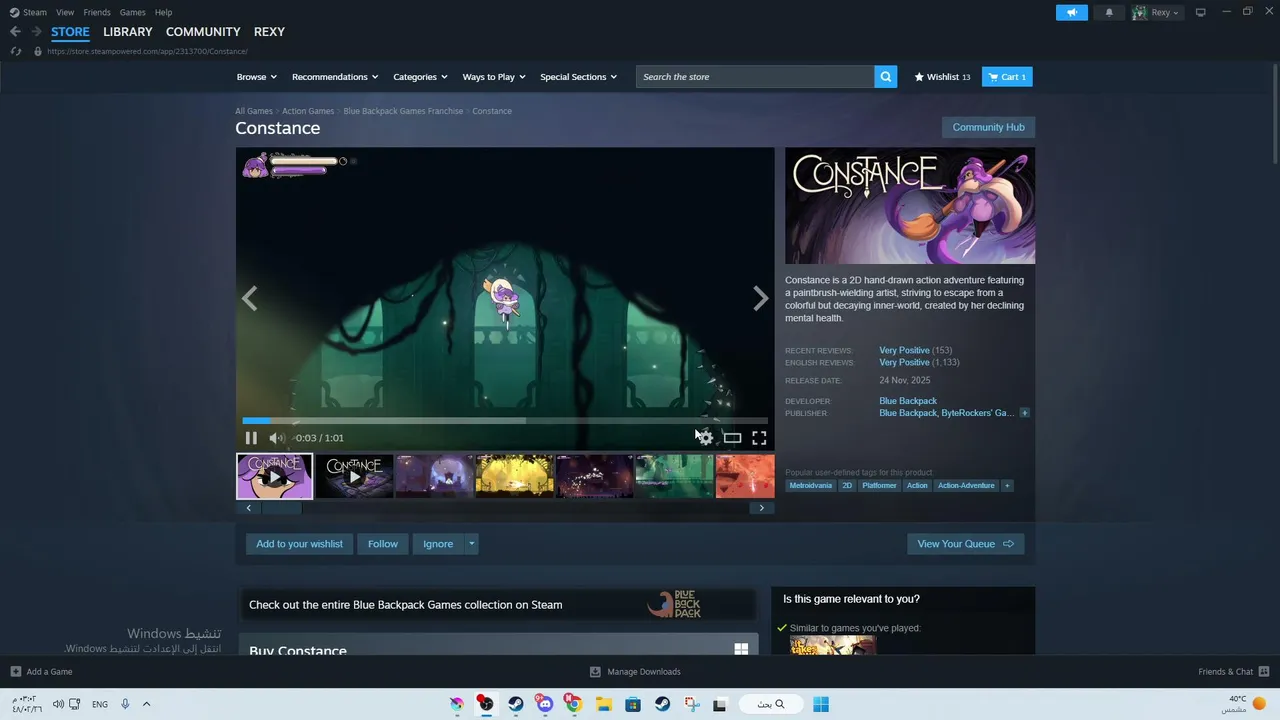Screen dimensions: 1280x720
Task: Open the Wishlist star link
Action: 942,77
